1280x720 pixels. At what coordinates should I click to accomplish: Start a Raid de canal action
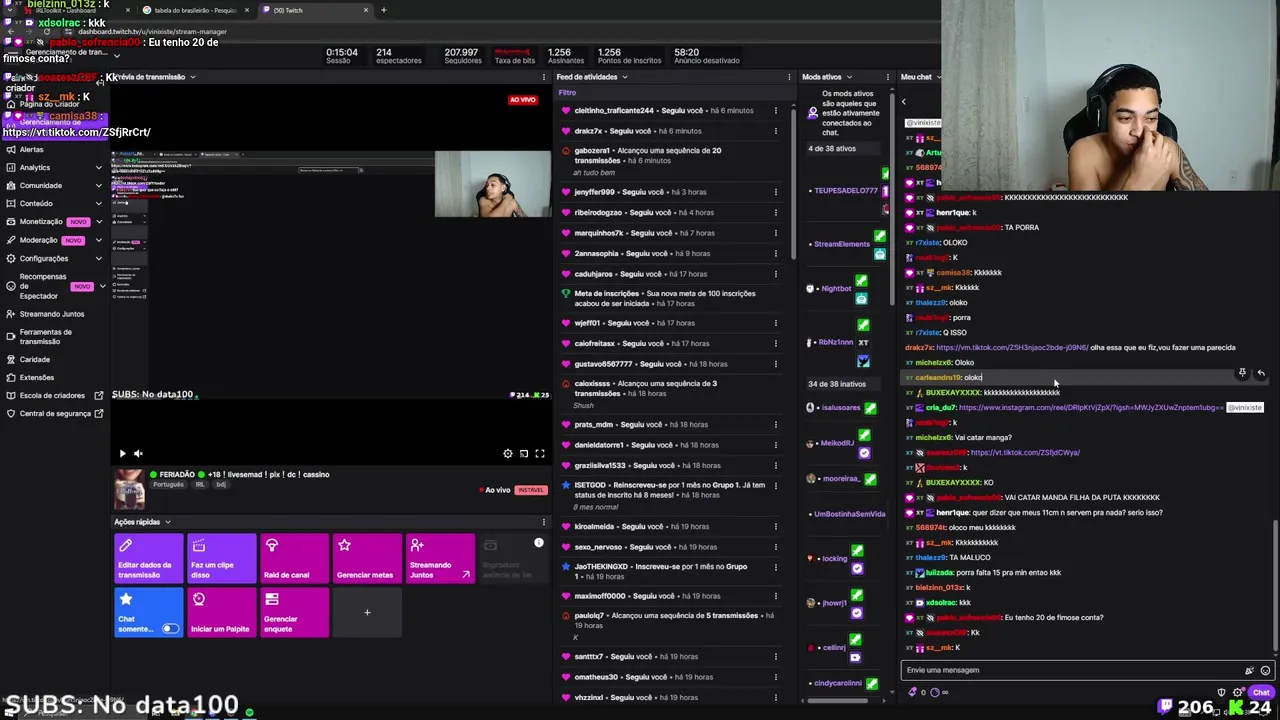tap(295, 558)
